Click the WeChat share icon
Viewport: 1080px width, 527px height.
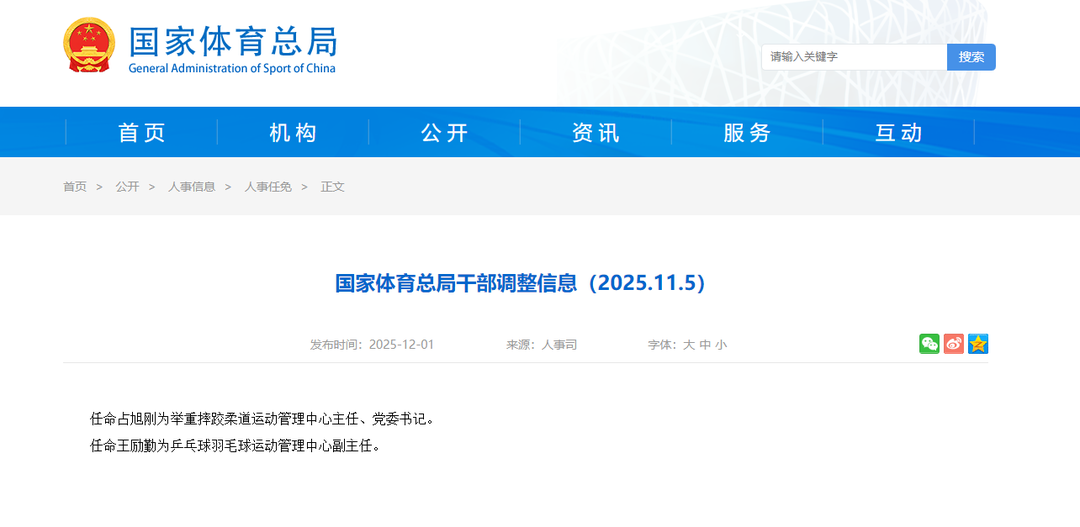pos(929,344)
